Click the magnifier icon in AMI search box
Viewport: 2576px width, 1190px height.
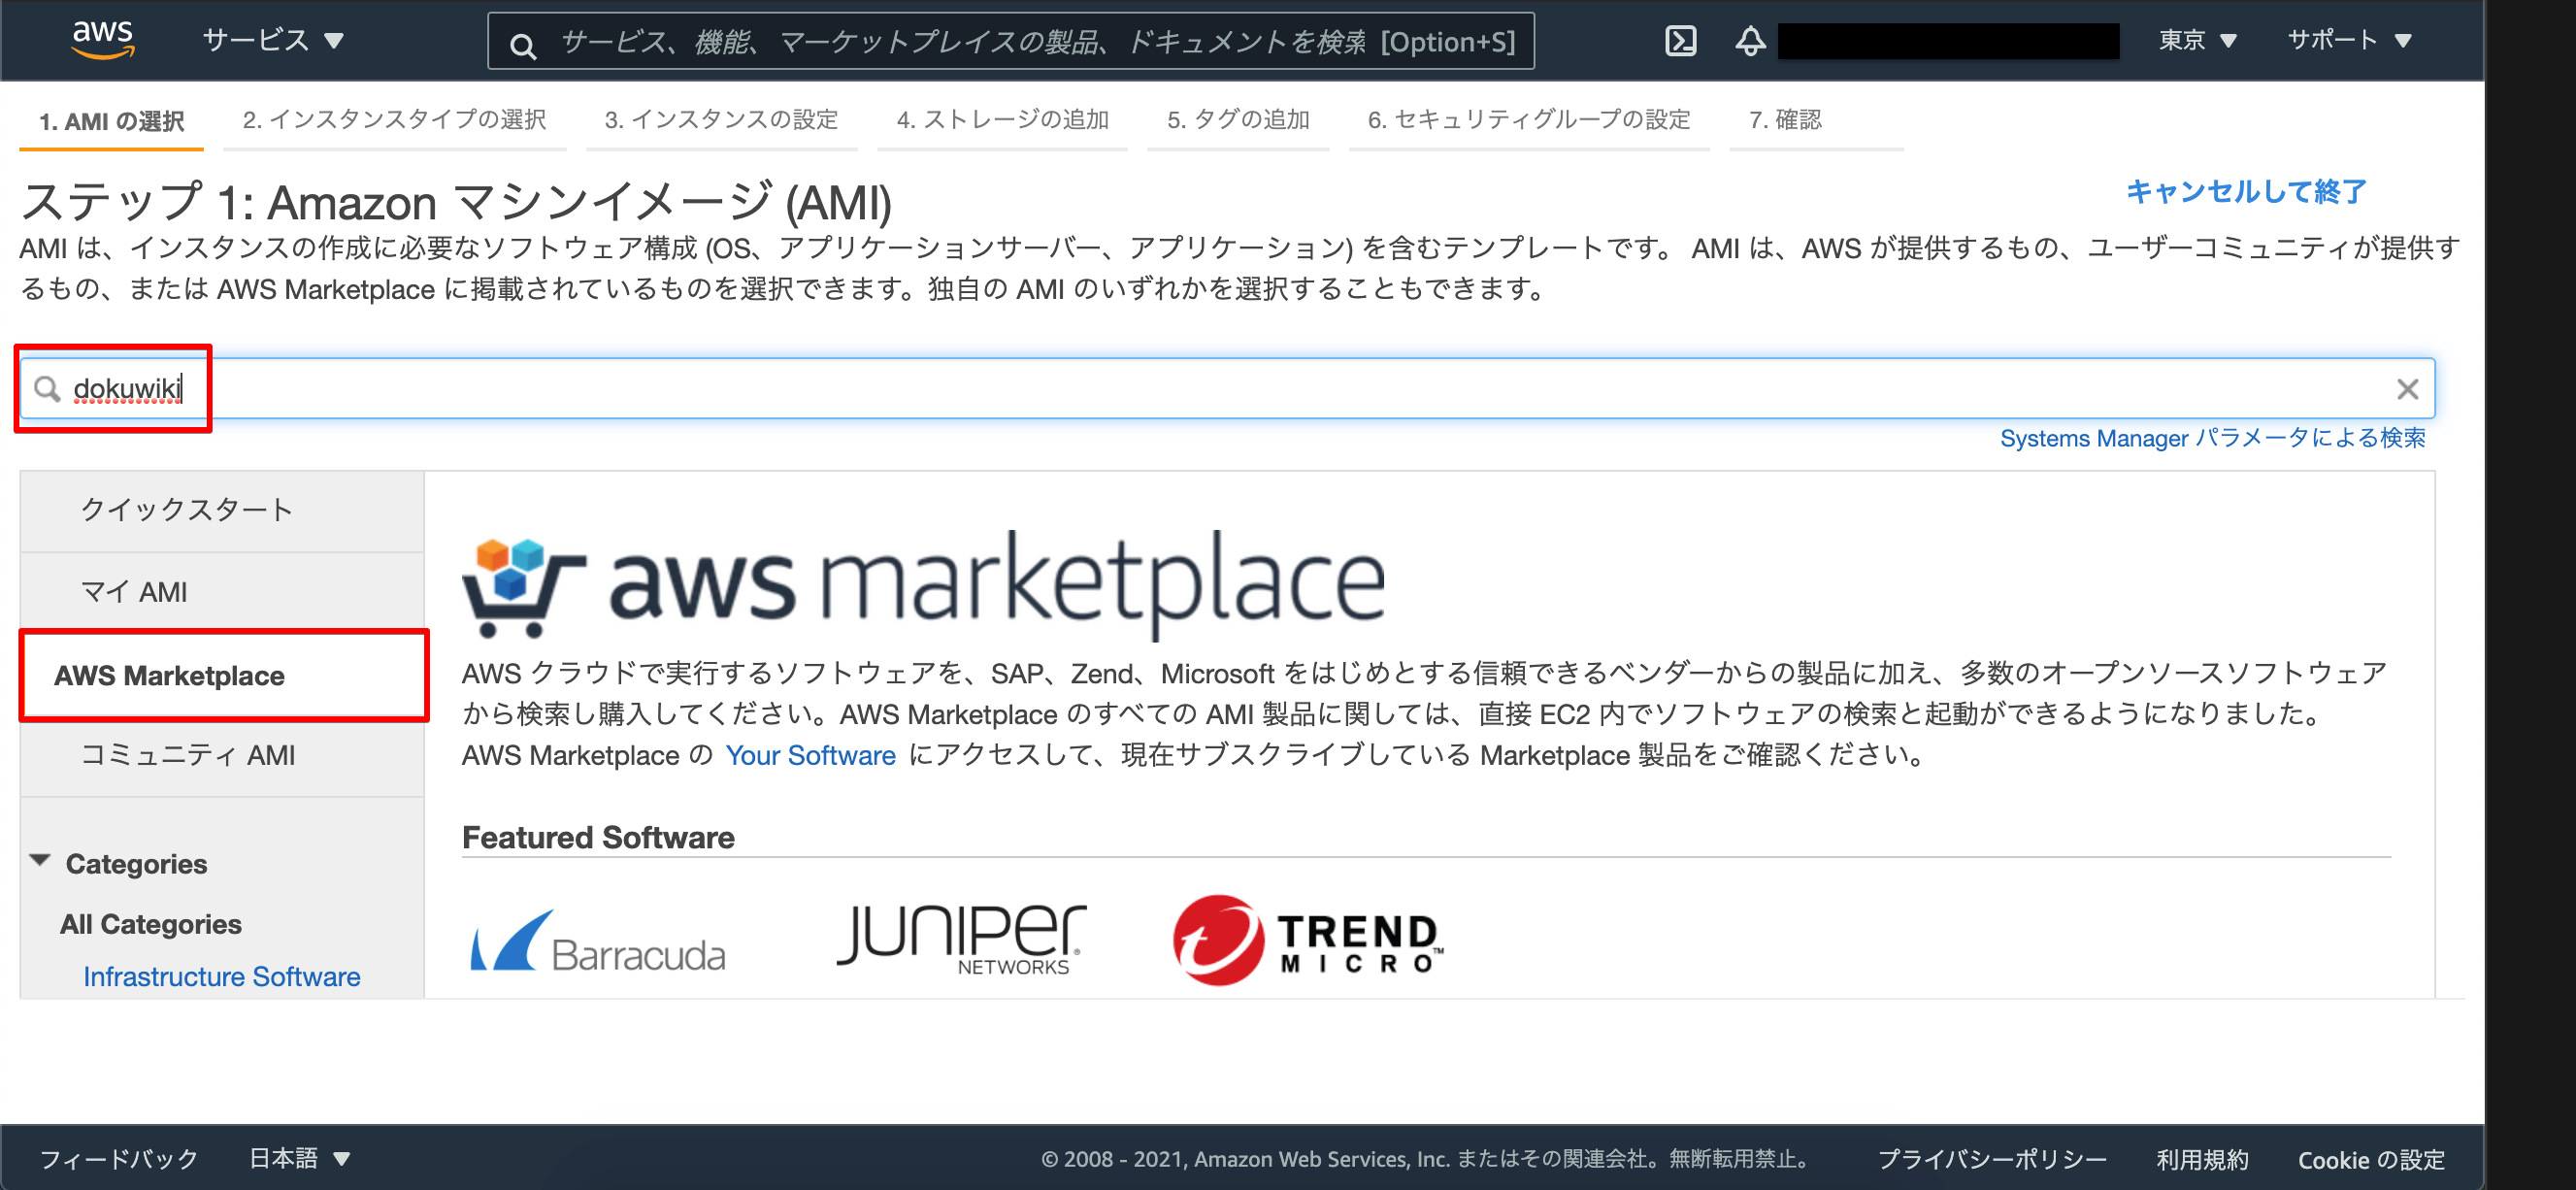[x=47, y=388]
